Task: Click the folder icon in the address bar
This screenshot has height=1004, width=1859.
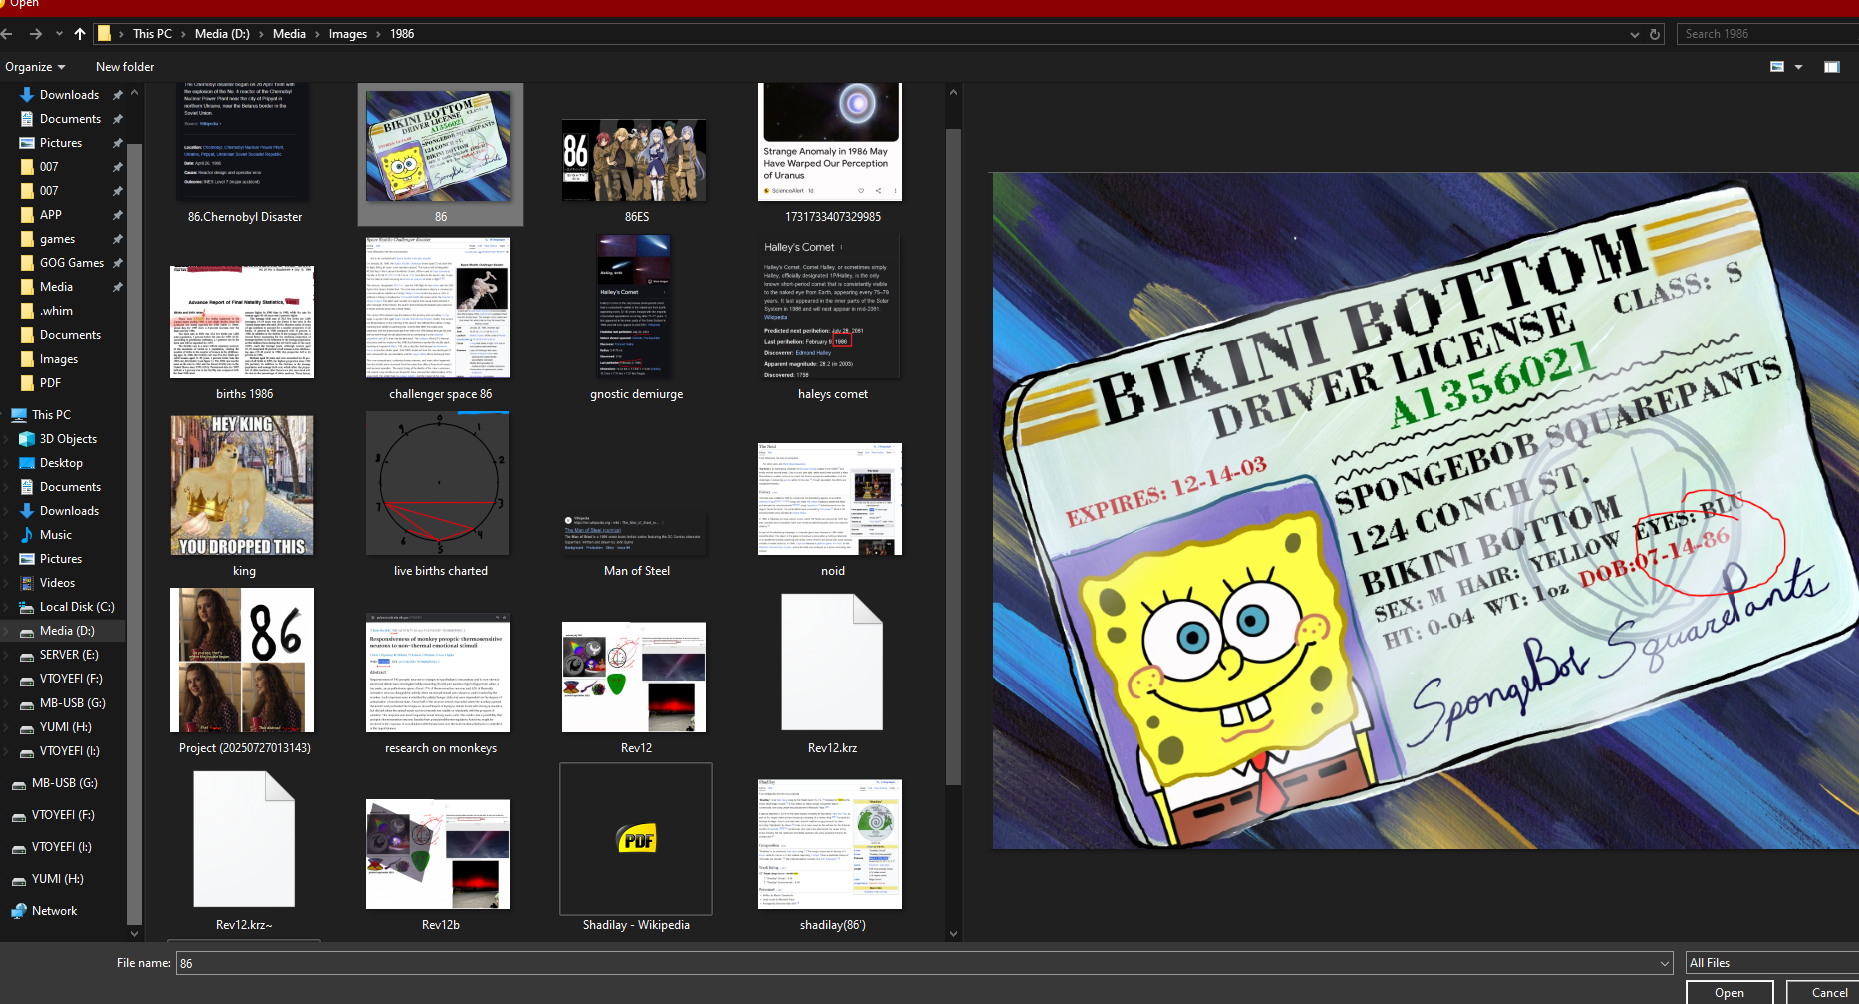Action: pos(104,34)
